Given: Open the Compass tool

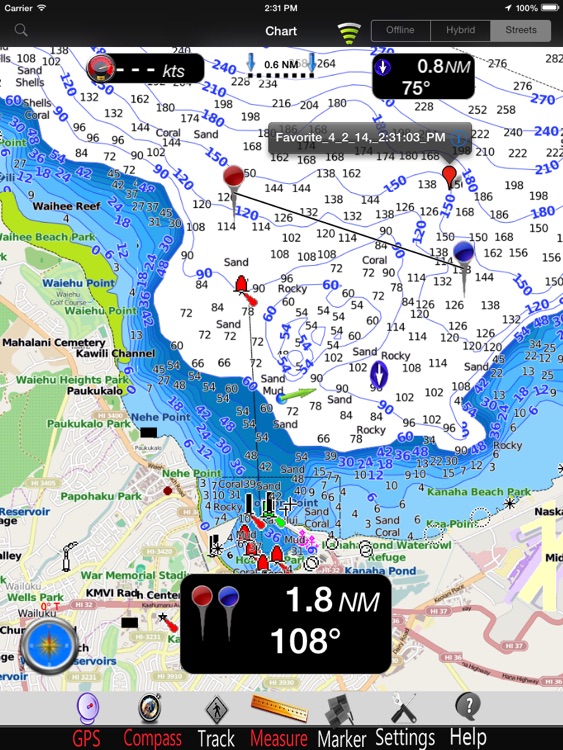Looking at the screenshot, I should pos(150,708).
